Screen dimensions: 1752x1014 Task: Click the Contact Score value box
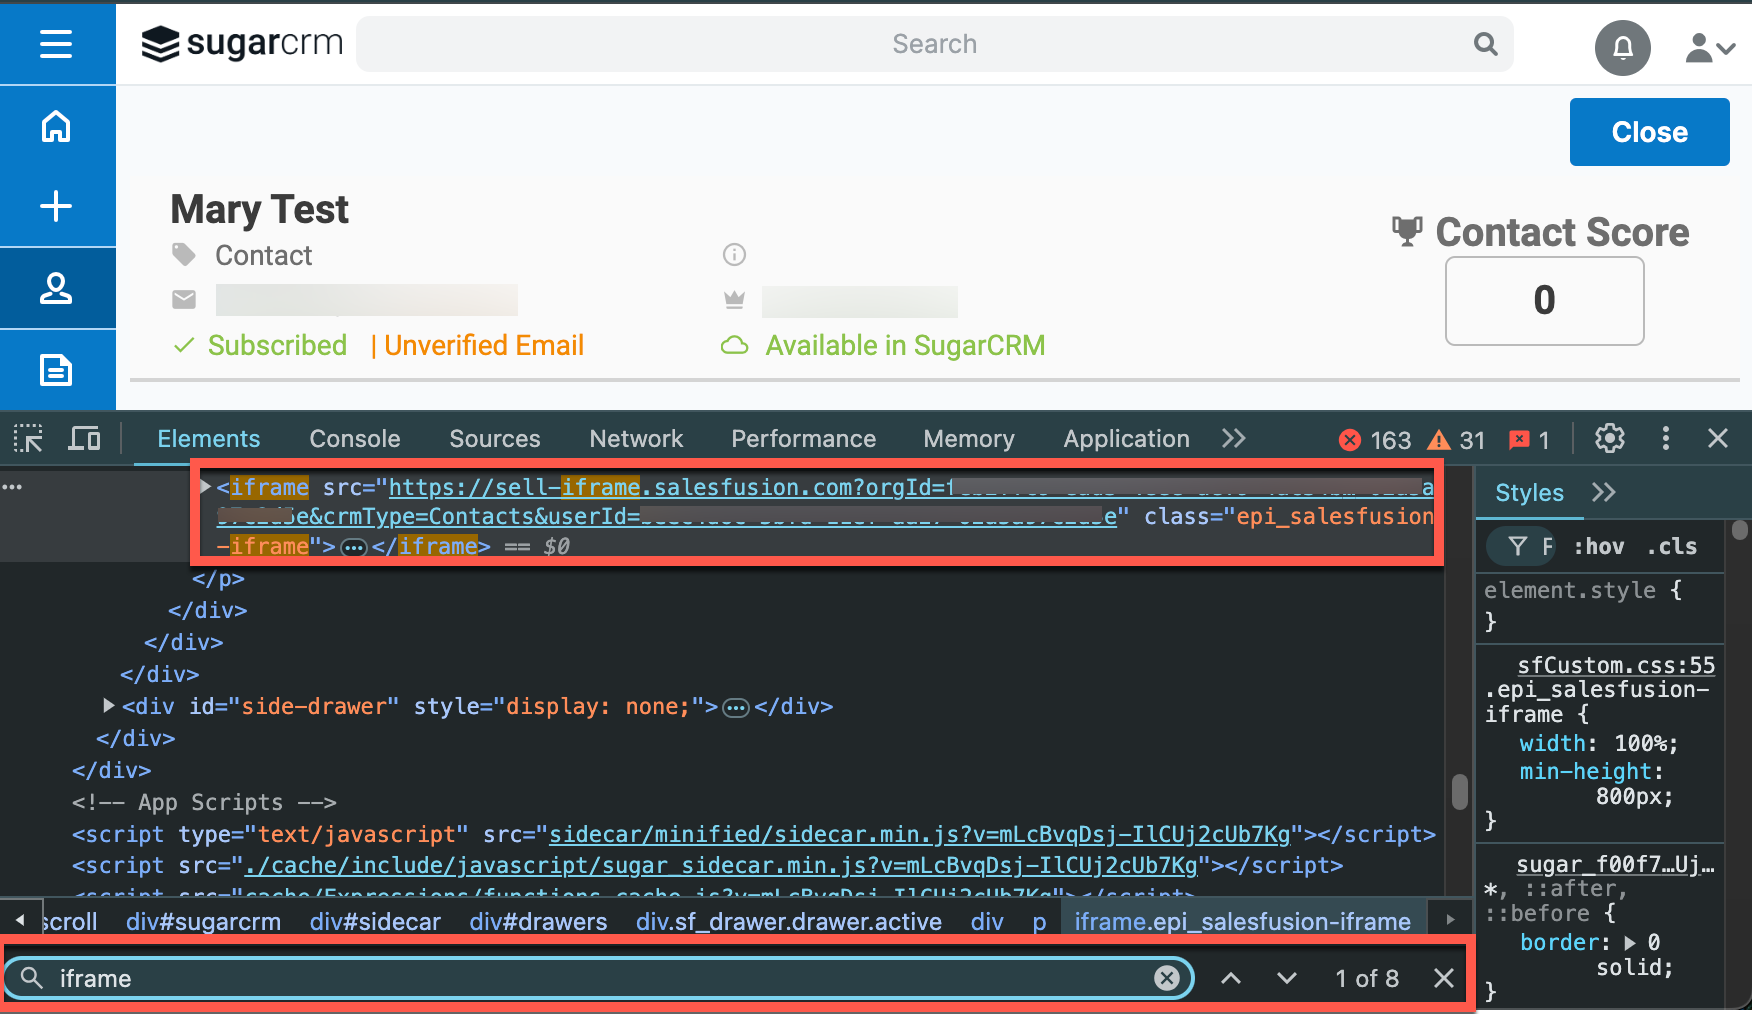coord(1544,301)
